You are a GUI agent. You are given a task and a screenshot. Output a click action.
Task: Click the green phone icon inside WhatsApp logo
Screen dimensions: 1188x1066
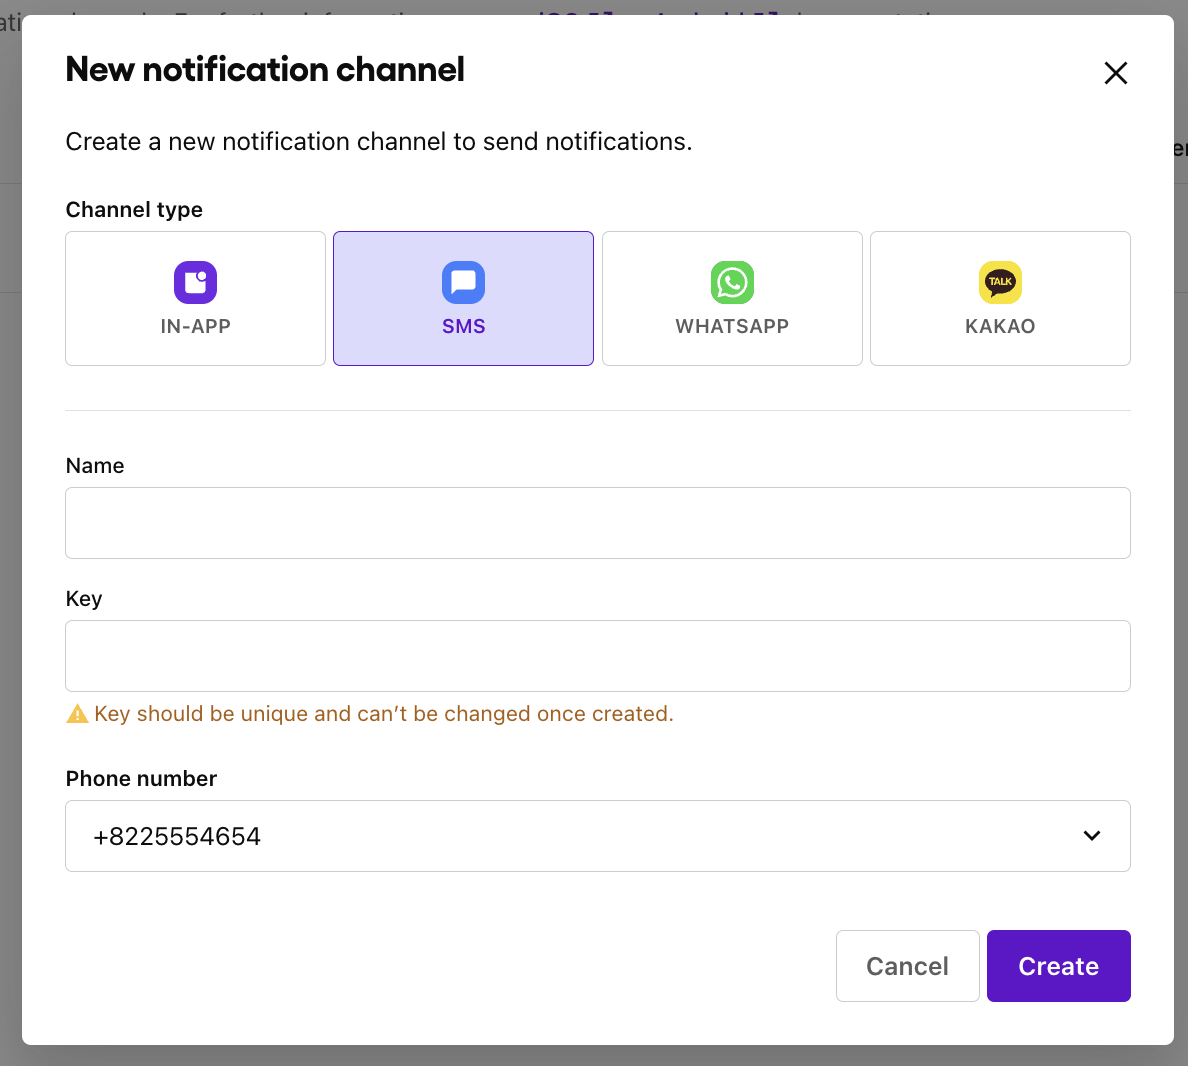pyautogui.click(x=732, y=282)
